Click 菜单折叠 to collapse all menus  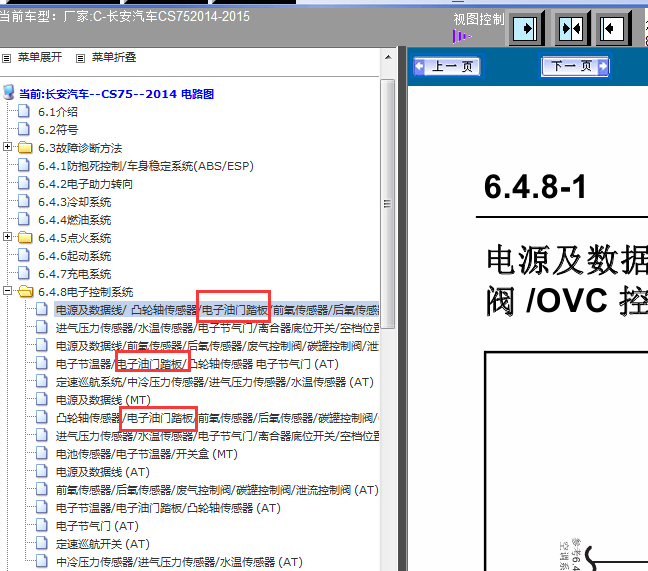[x=114, y=57]
